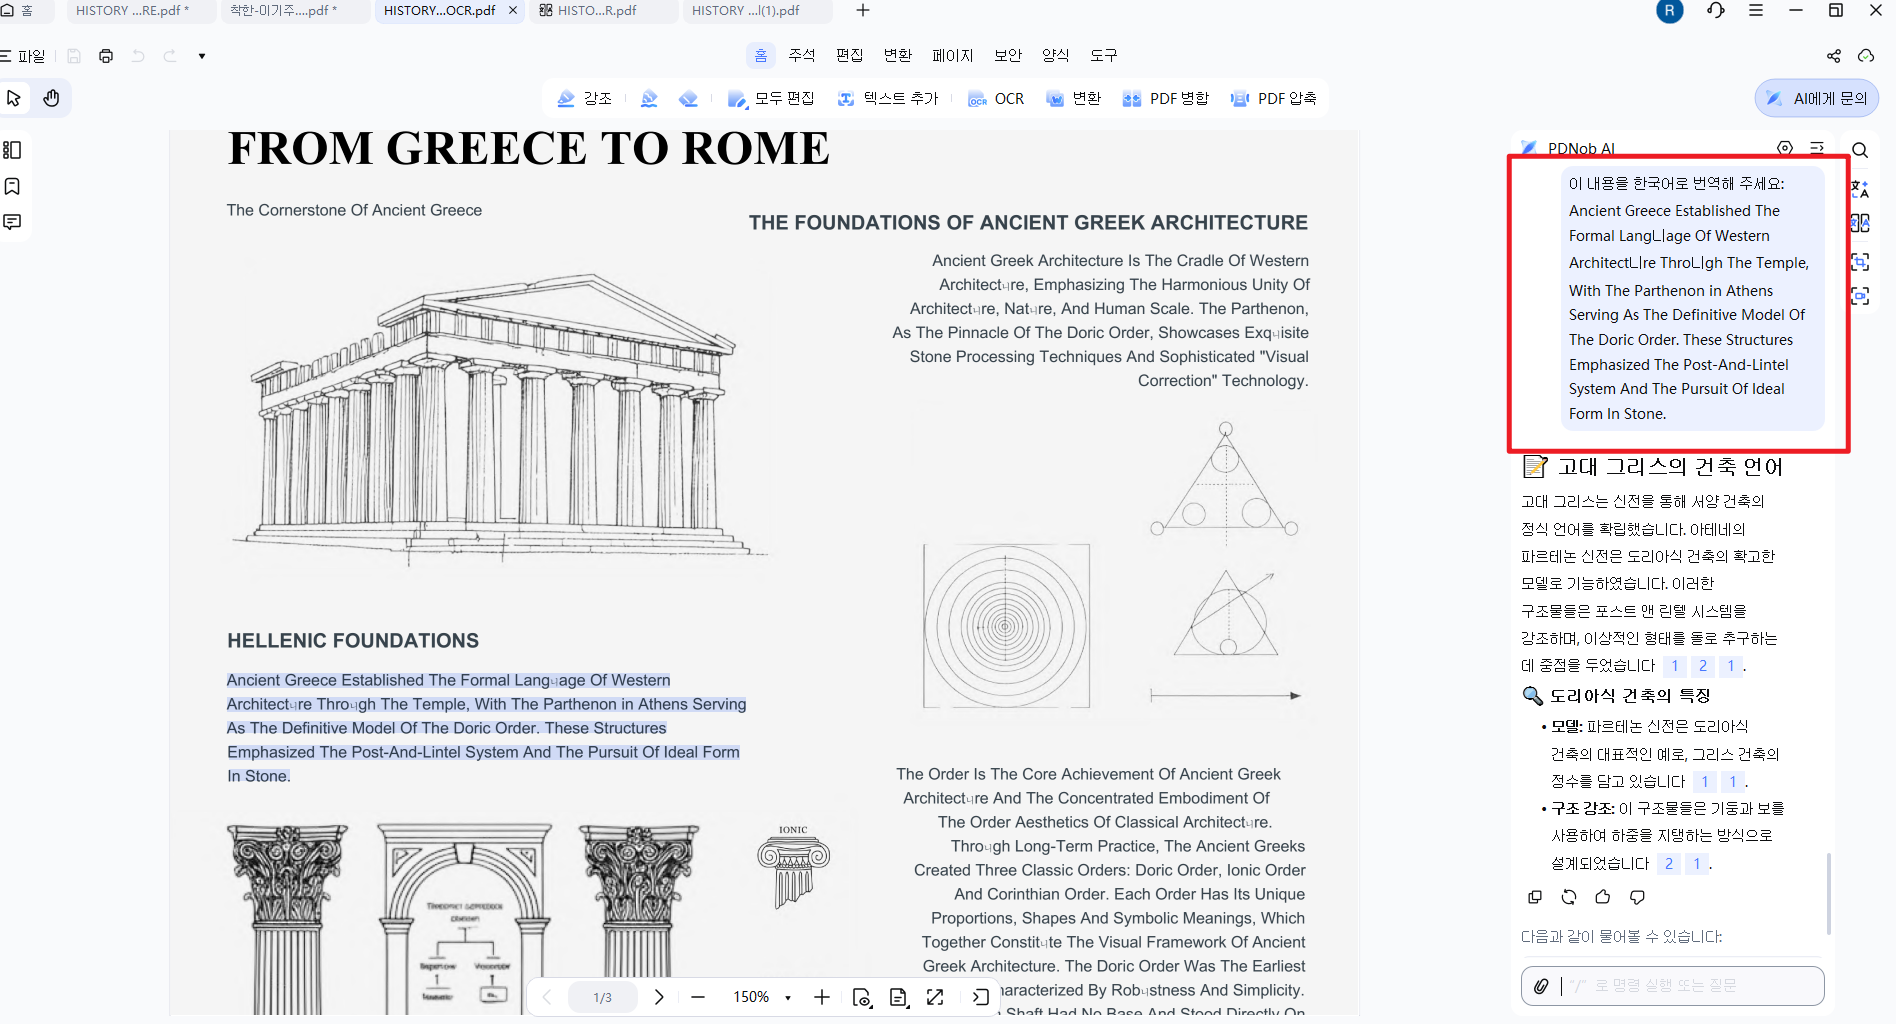Open PDNob AI settings hexagon icon
Screen dimensions: 1896x1024
[x=1785, y=148]
